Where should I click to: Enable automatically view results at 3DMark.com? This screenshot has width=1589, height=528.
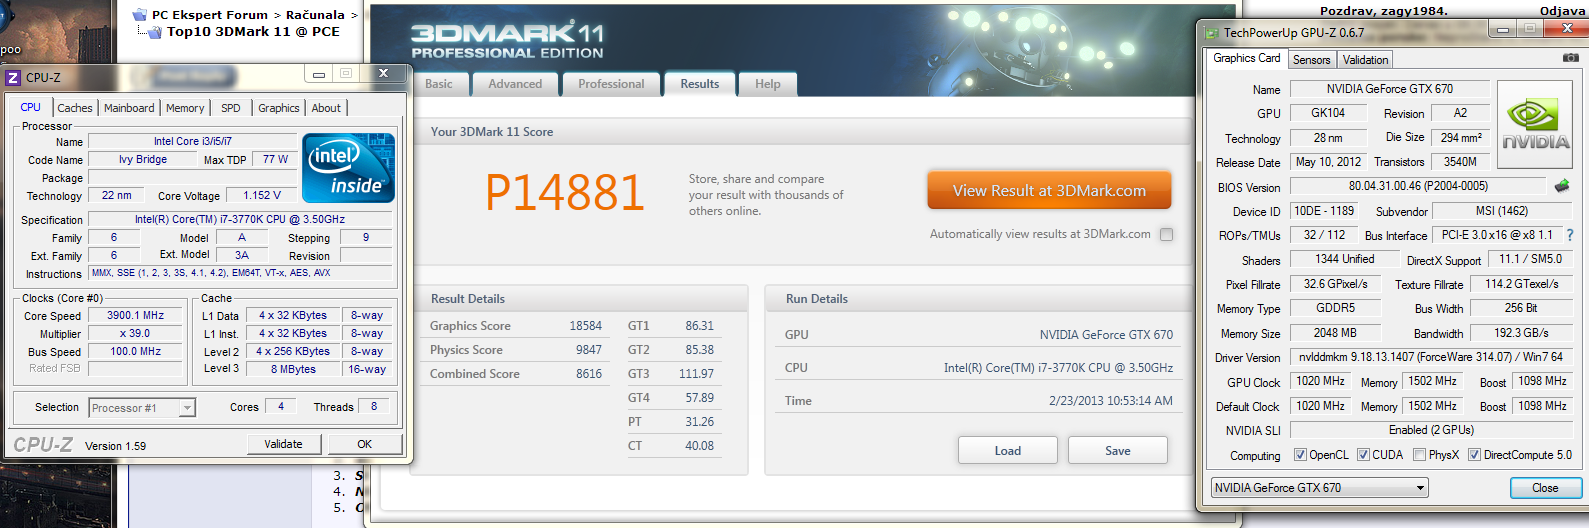pyautogui.click(x=1166, y=234)
